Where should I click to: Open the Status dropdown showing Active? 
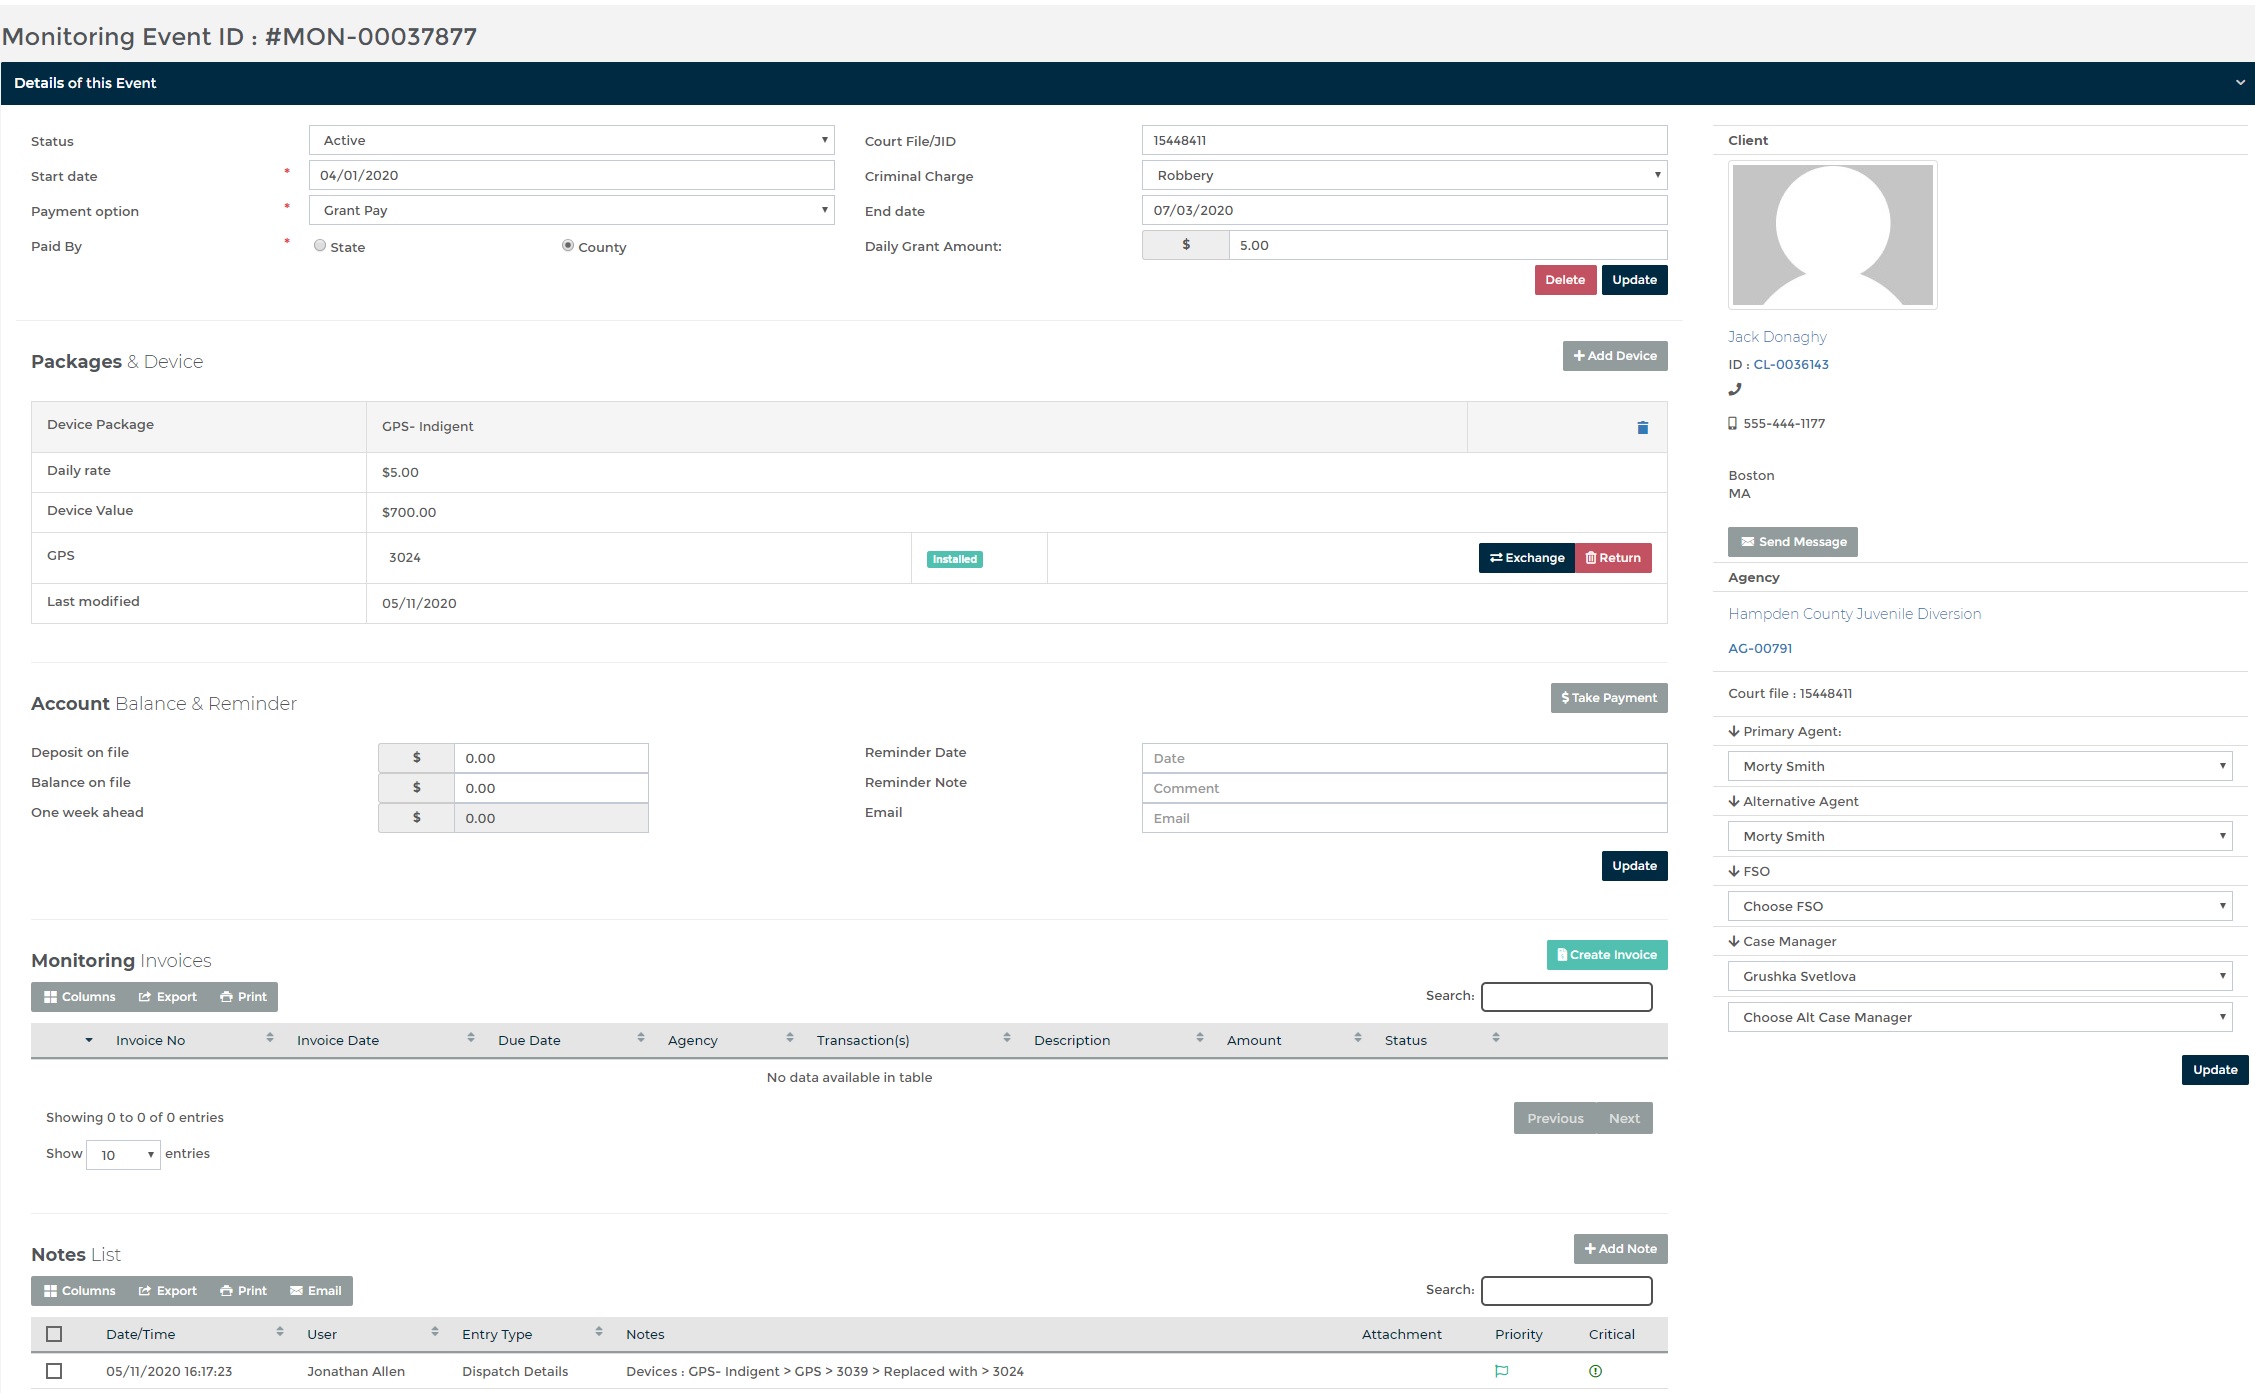click(x=571, y=141)
